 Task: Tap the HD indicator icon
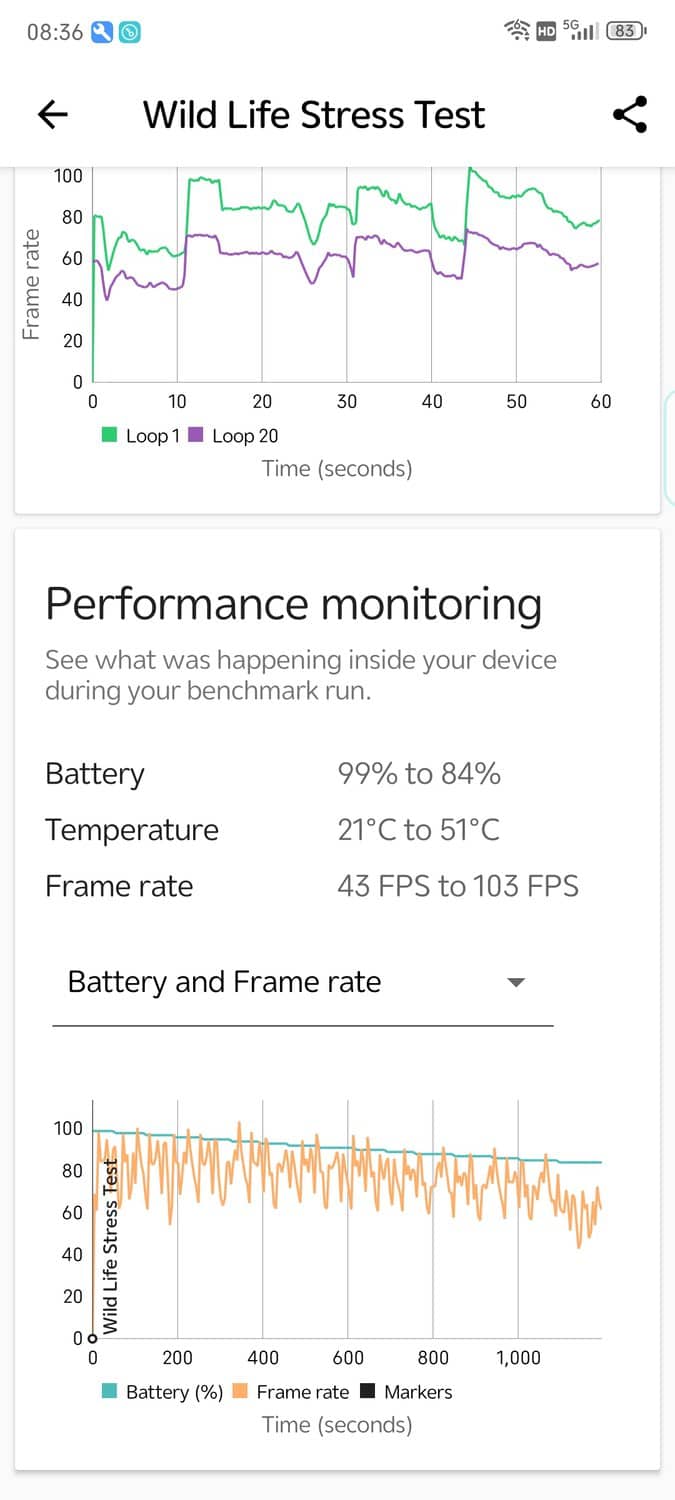(546, 31)
